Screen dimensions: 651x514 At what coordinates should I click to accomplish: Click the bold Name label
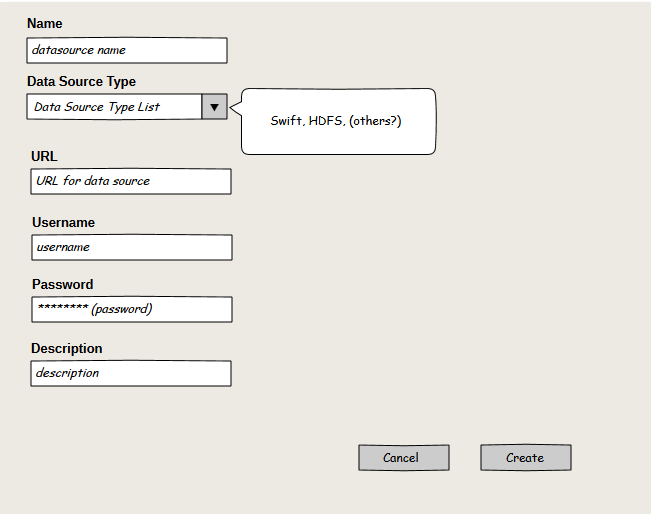point(44,23)
